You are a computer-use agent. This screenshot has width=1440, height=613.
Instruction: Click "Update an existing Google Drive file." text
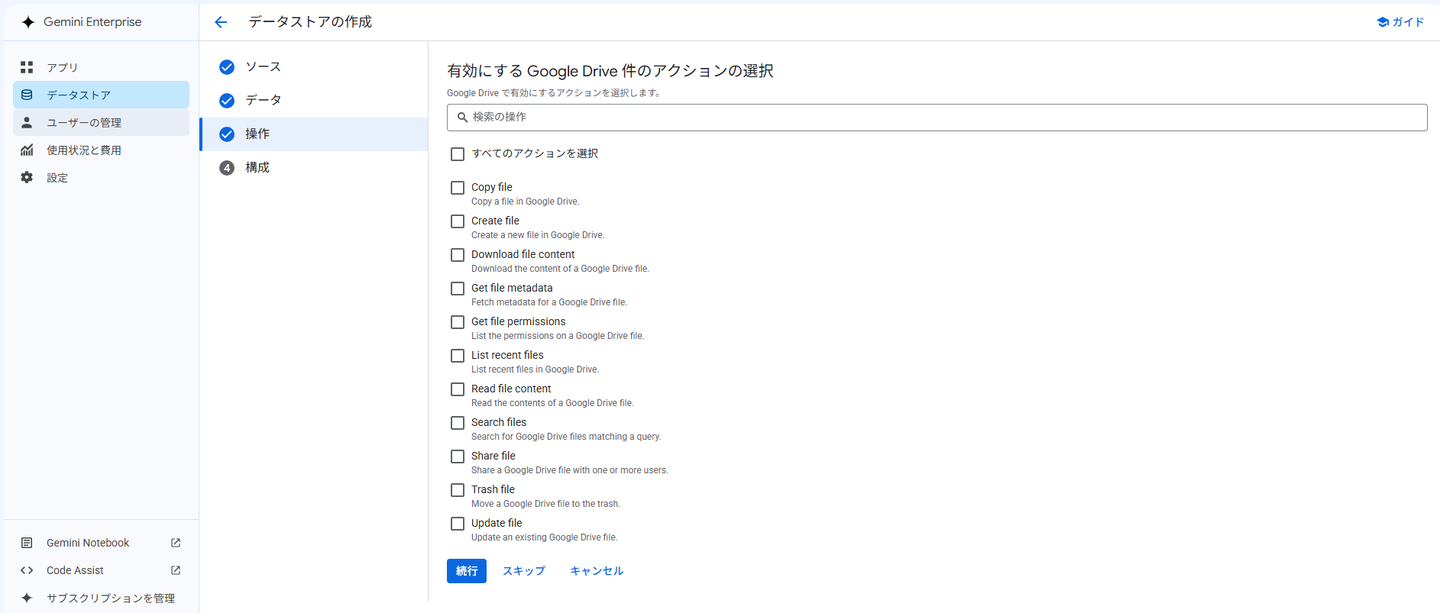tap(544, 538)
